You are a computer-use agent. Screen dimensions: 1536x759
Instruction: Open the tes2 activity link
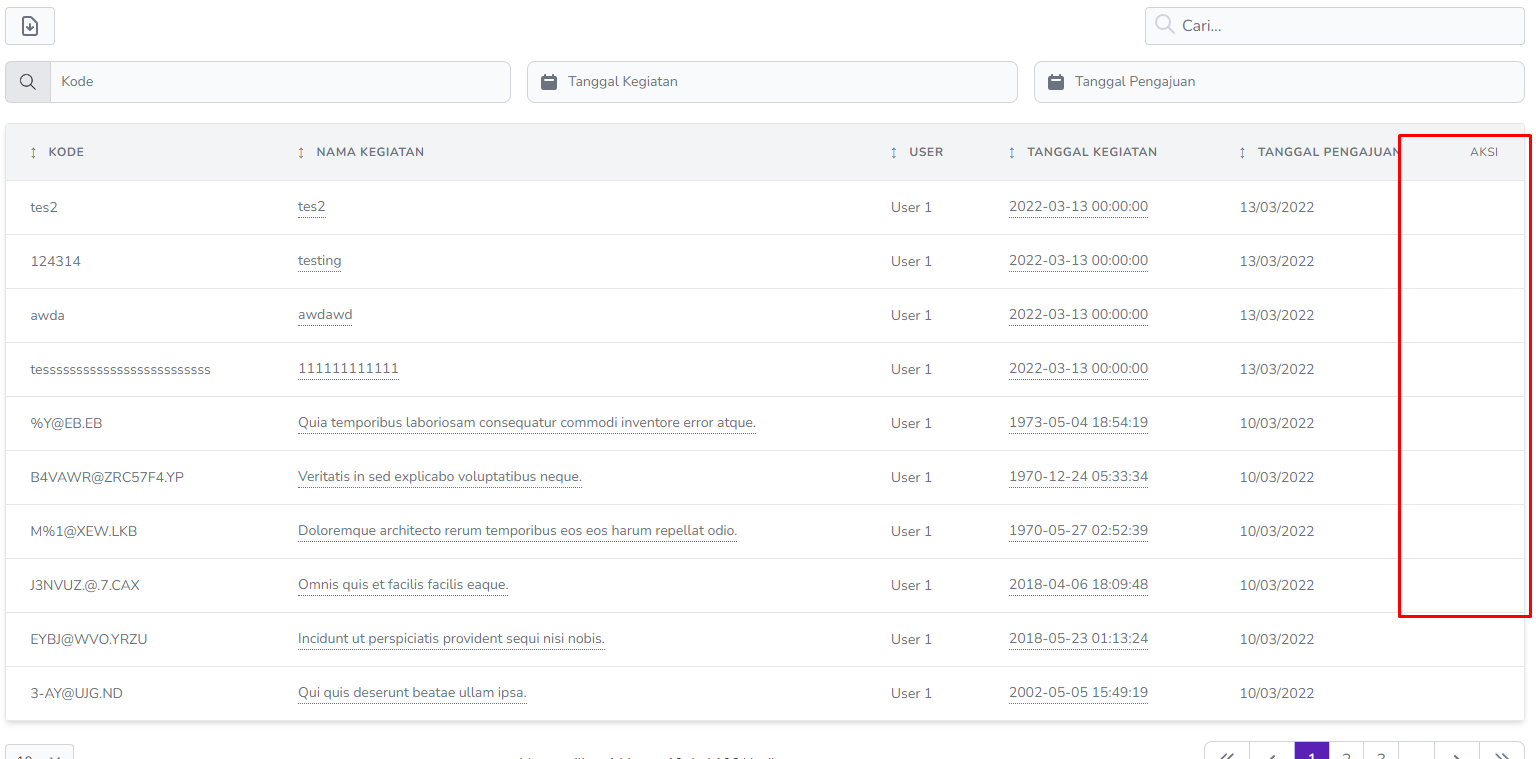[x=311, y=207]
